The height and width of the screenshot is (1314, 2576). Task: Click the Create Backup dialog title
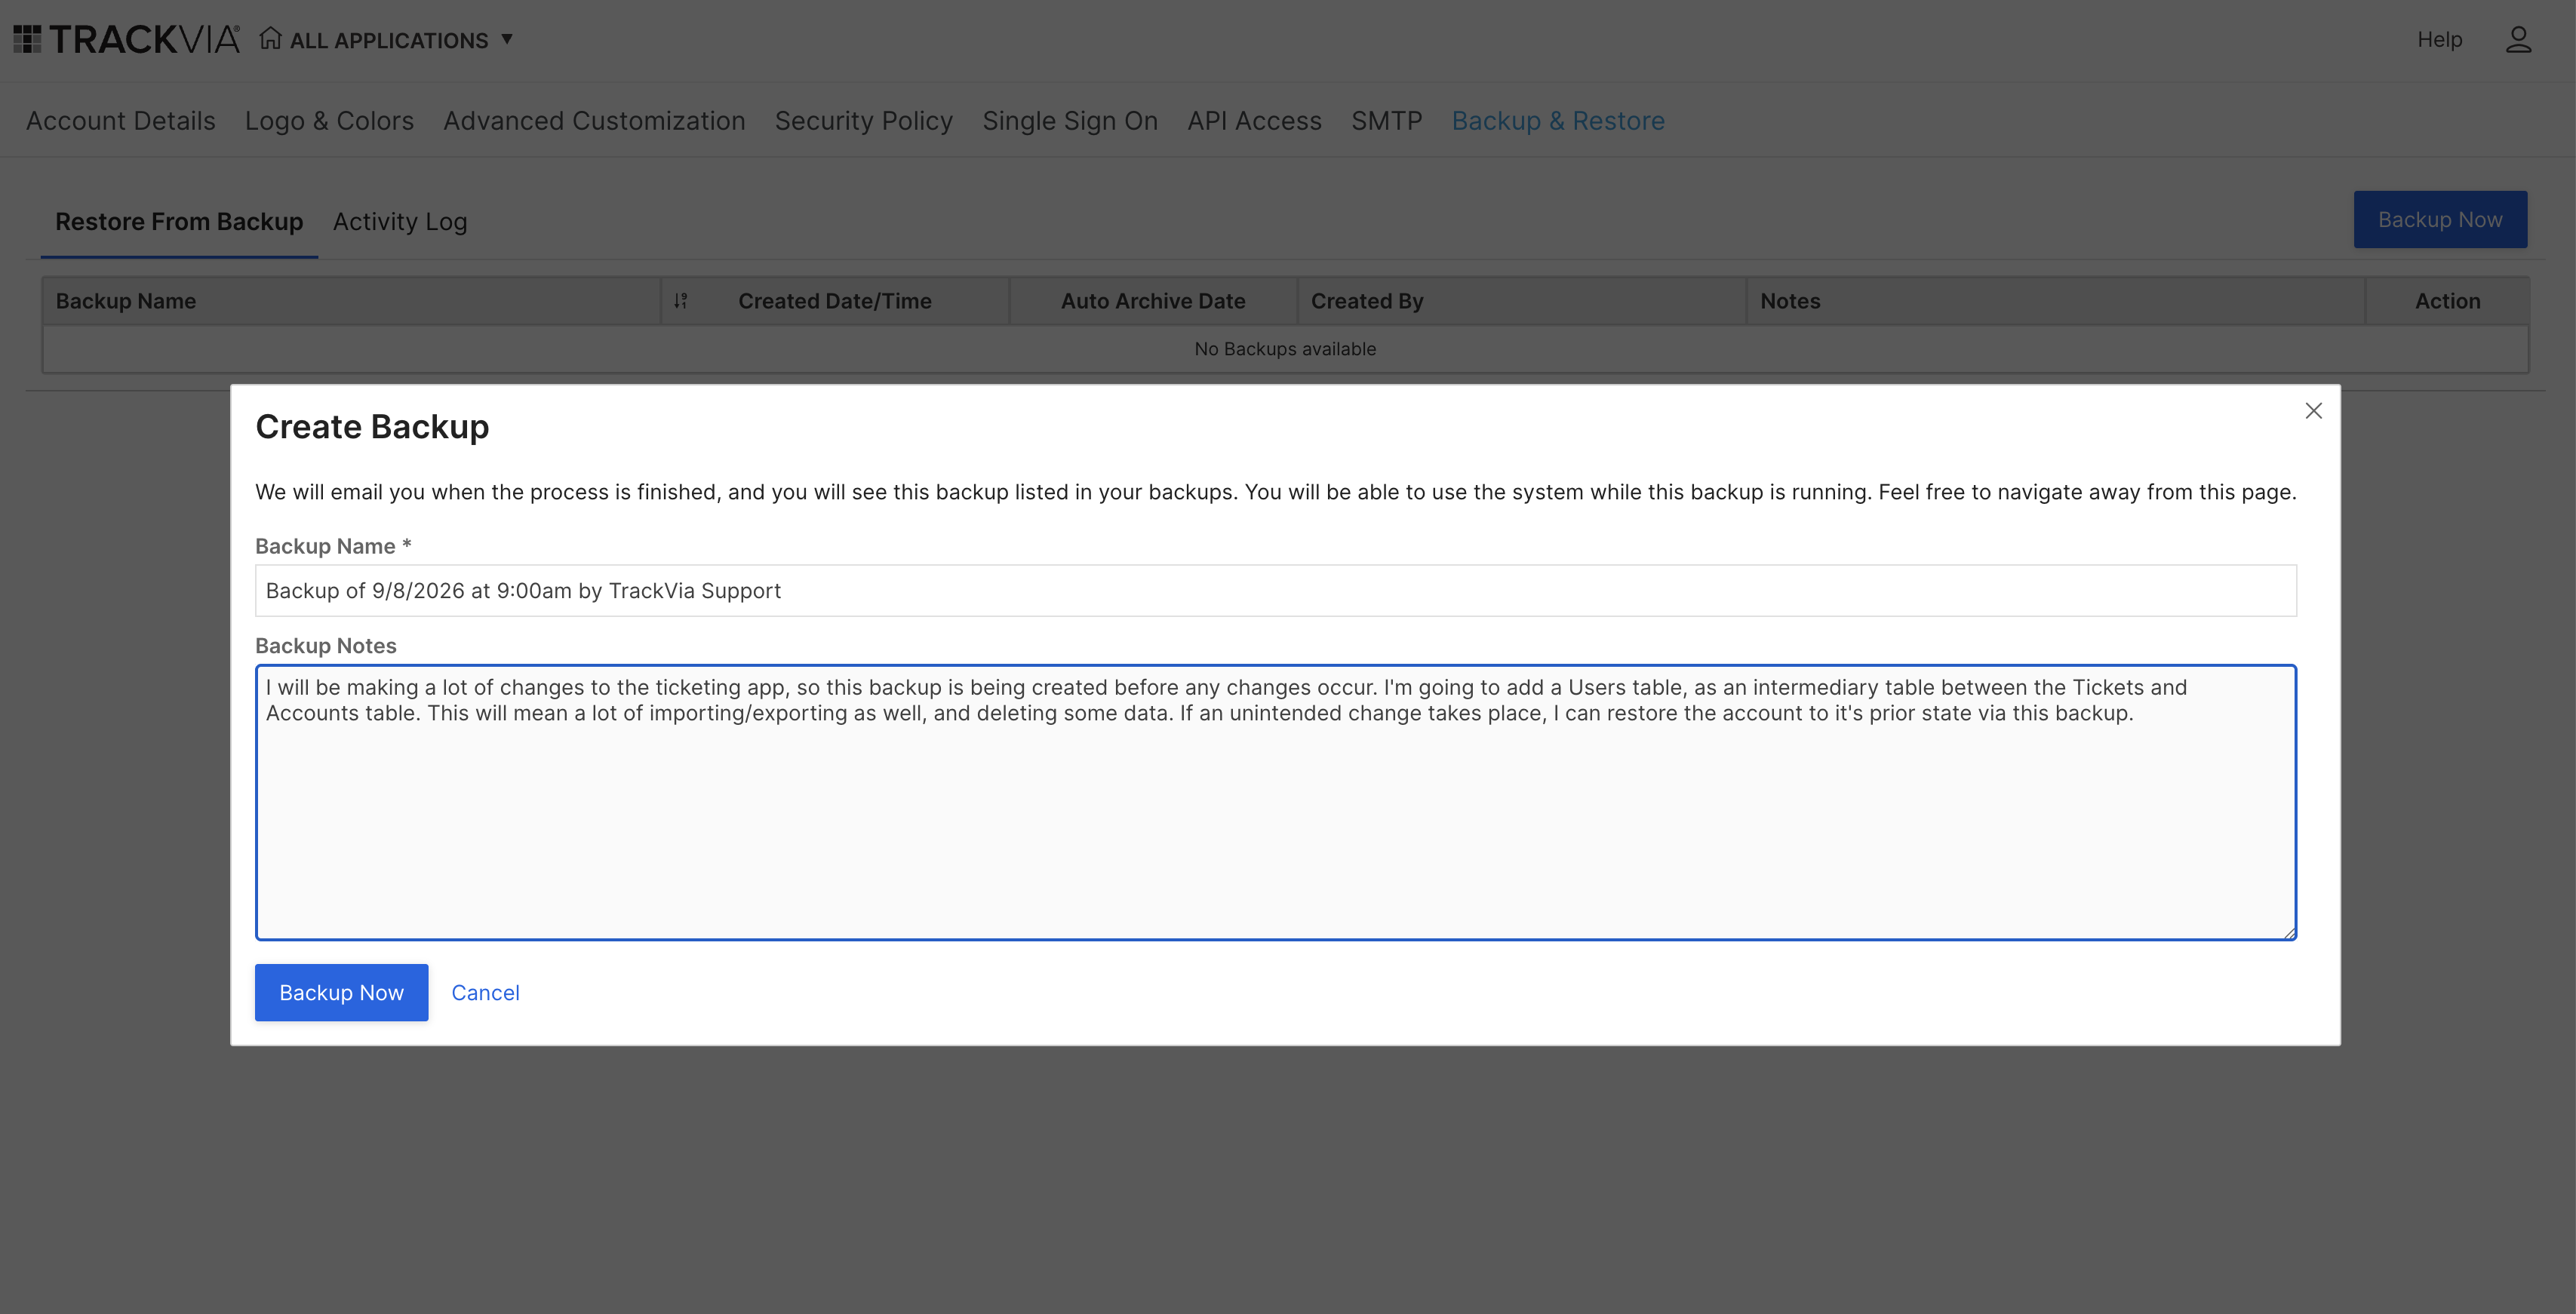click(372, 427)
